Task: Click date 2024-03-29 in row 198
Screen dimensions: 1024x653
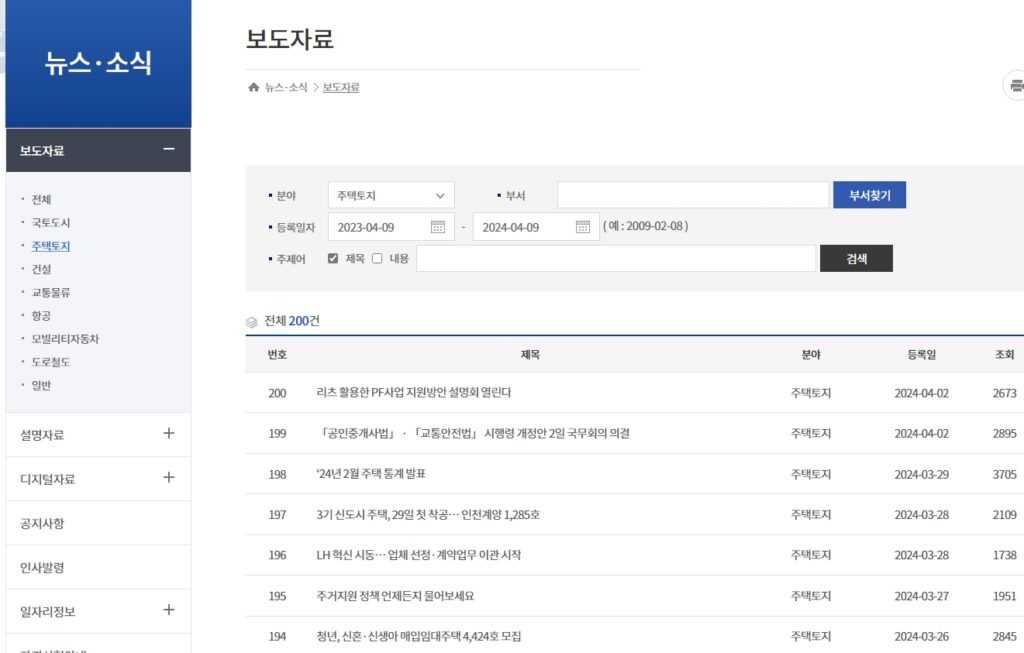Action: 921,475
